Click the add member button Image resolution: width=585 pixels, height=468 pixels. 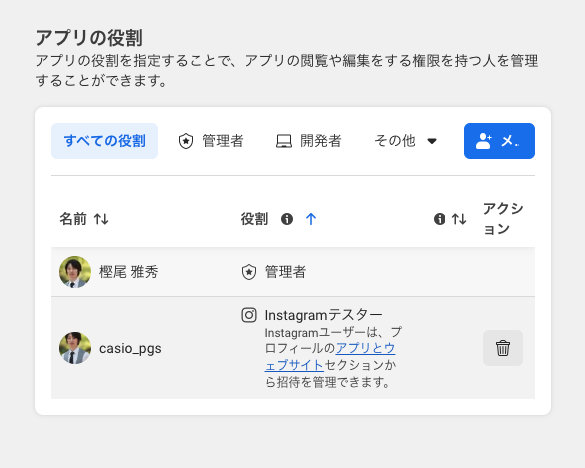(x=499, y=141)
